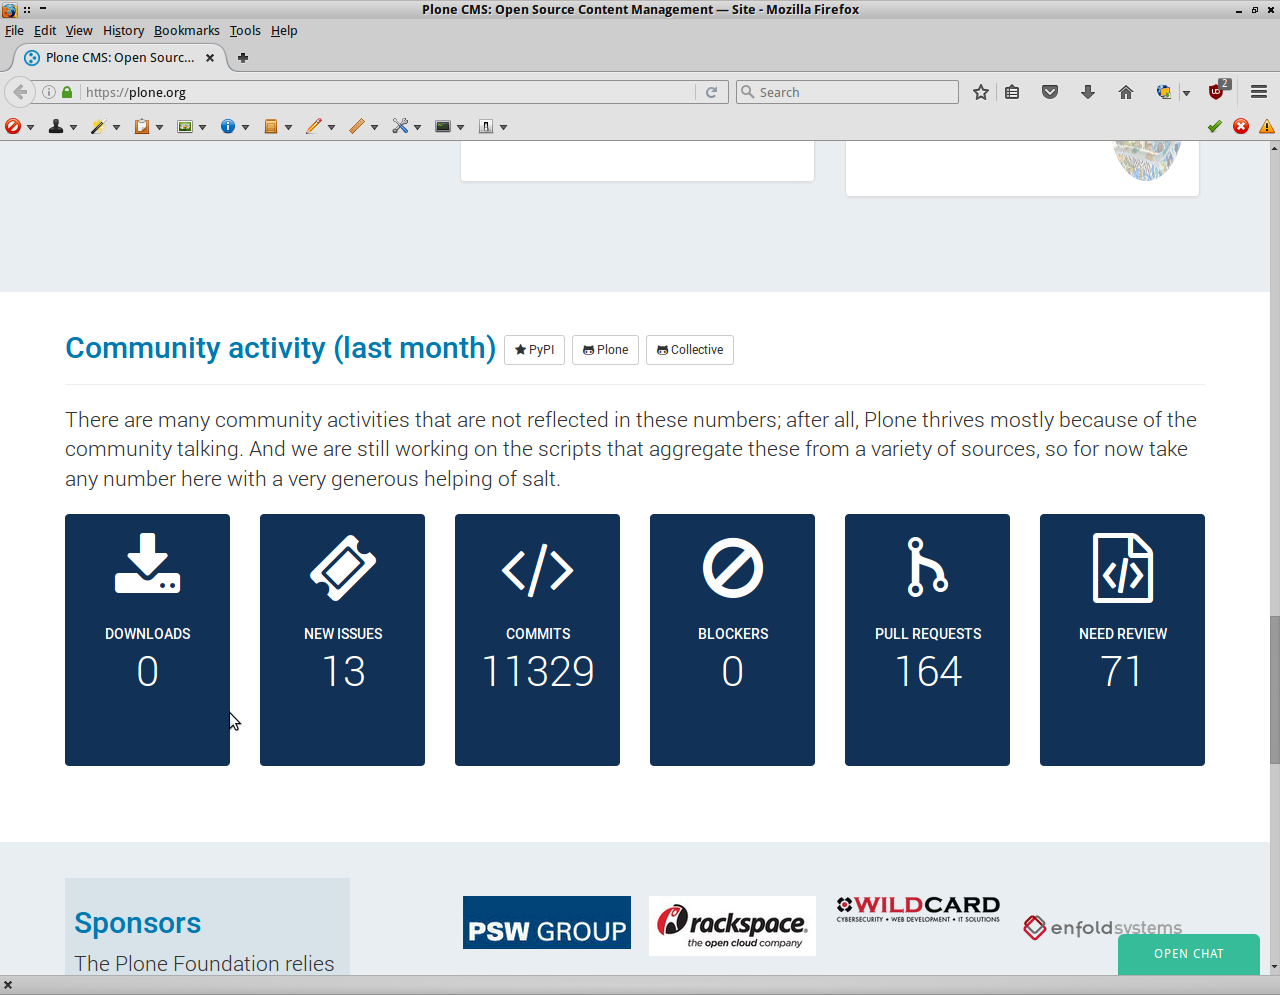Expand the Miscellaneous orange box dropdown
Screen dimensions: 1280x995
click(288, 127)
